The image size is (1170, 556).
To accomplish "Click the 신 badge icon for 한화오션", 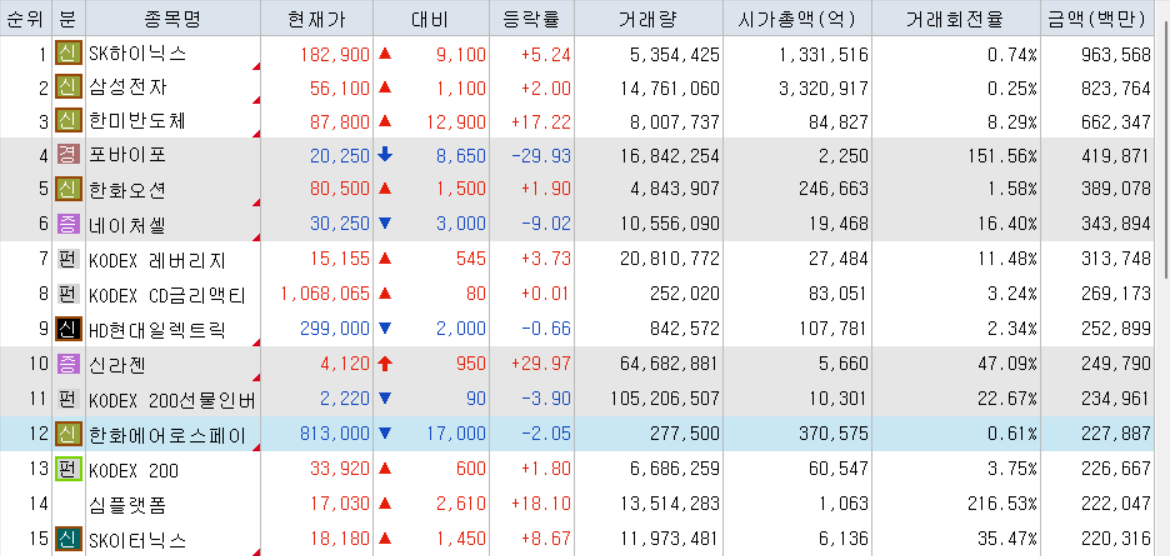I will pyautogui.click(x=69, y=190).
